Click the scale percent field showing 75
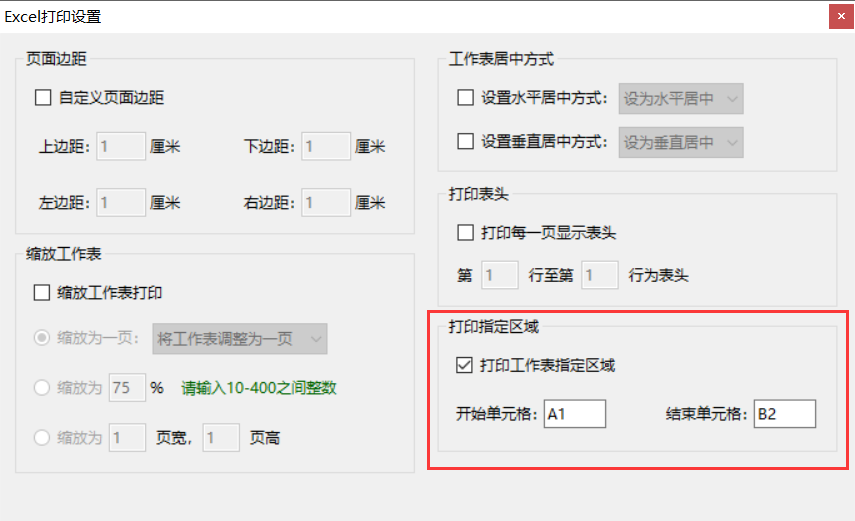 pyautogui.click(x=127, y=388)
